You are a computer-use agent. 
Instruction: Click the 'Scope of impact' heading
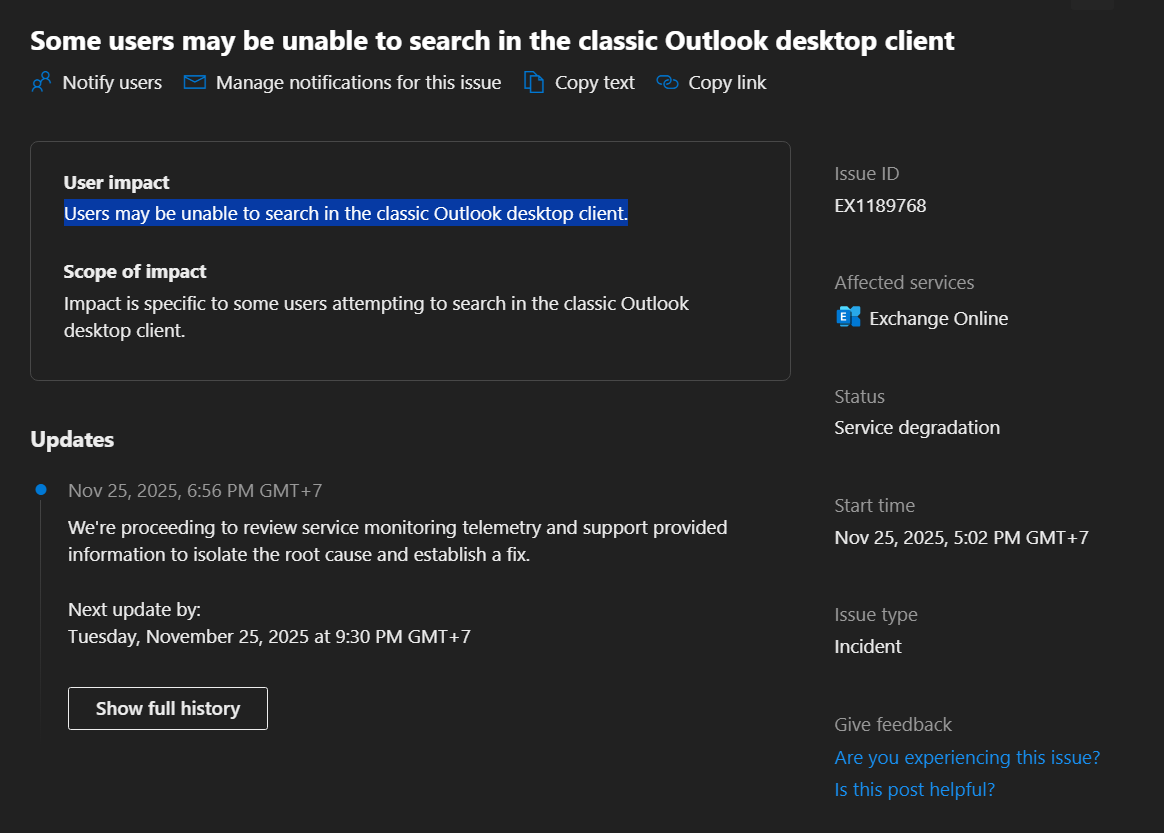pos(134,272)
